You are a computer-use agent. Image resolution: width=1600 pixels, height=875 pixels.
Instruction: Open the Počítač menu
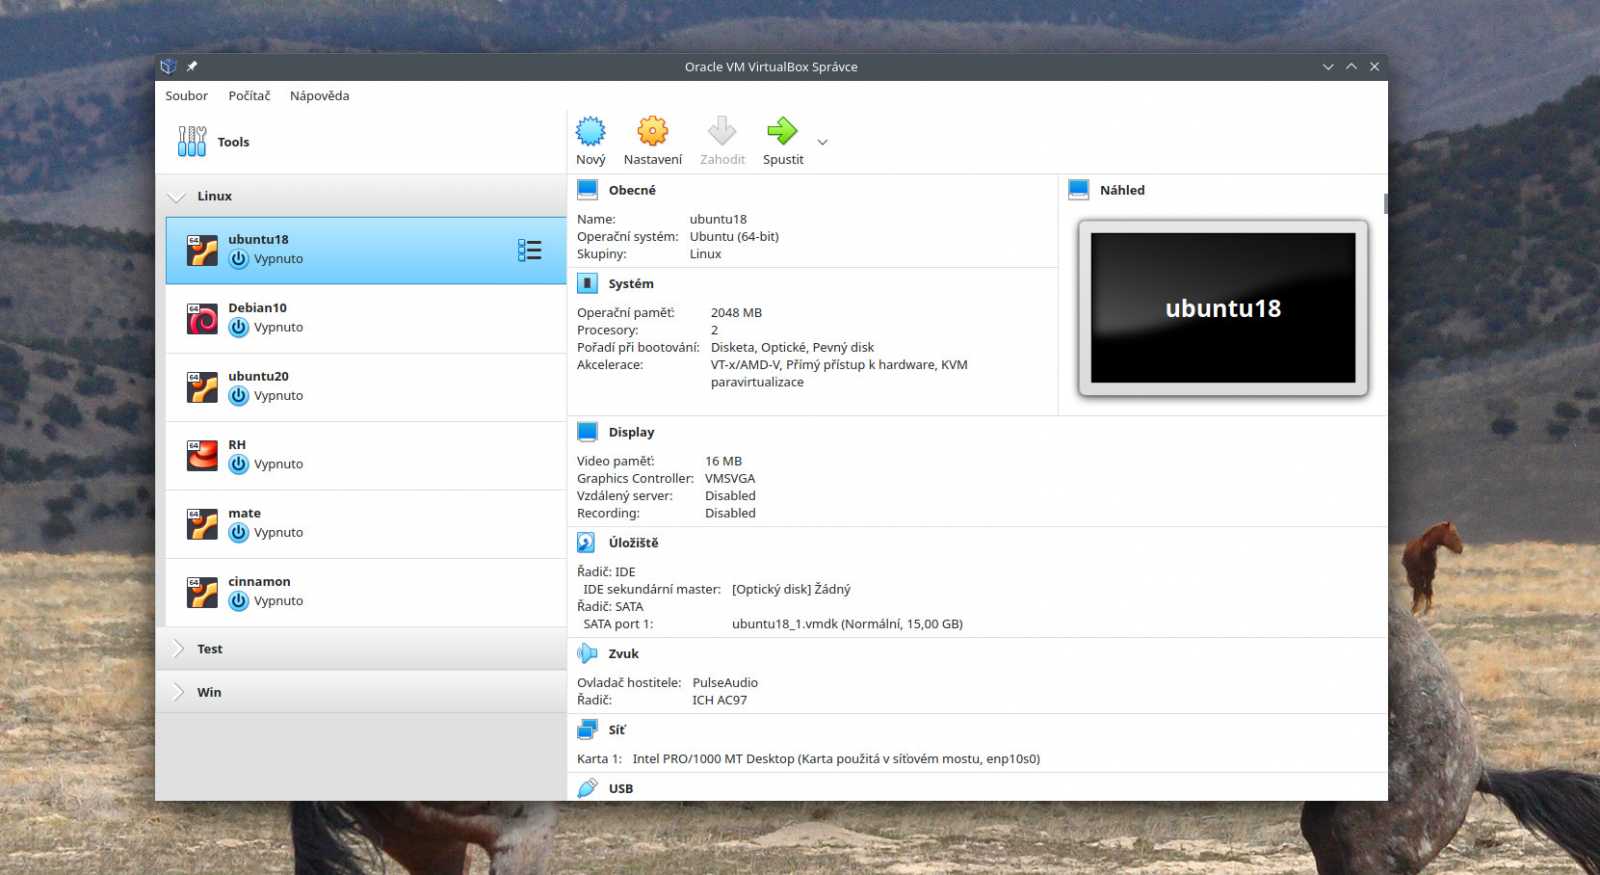(x=249, y=96)
